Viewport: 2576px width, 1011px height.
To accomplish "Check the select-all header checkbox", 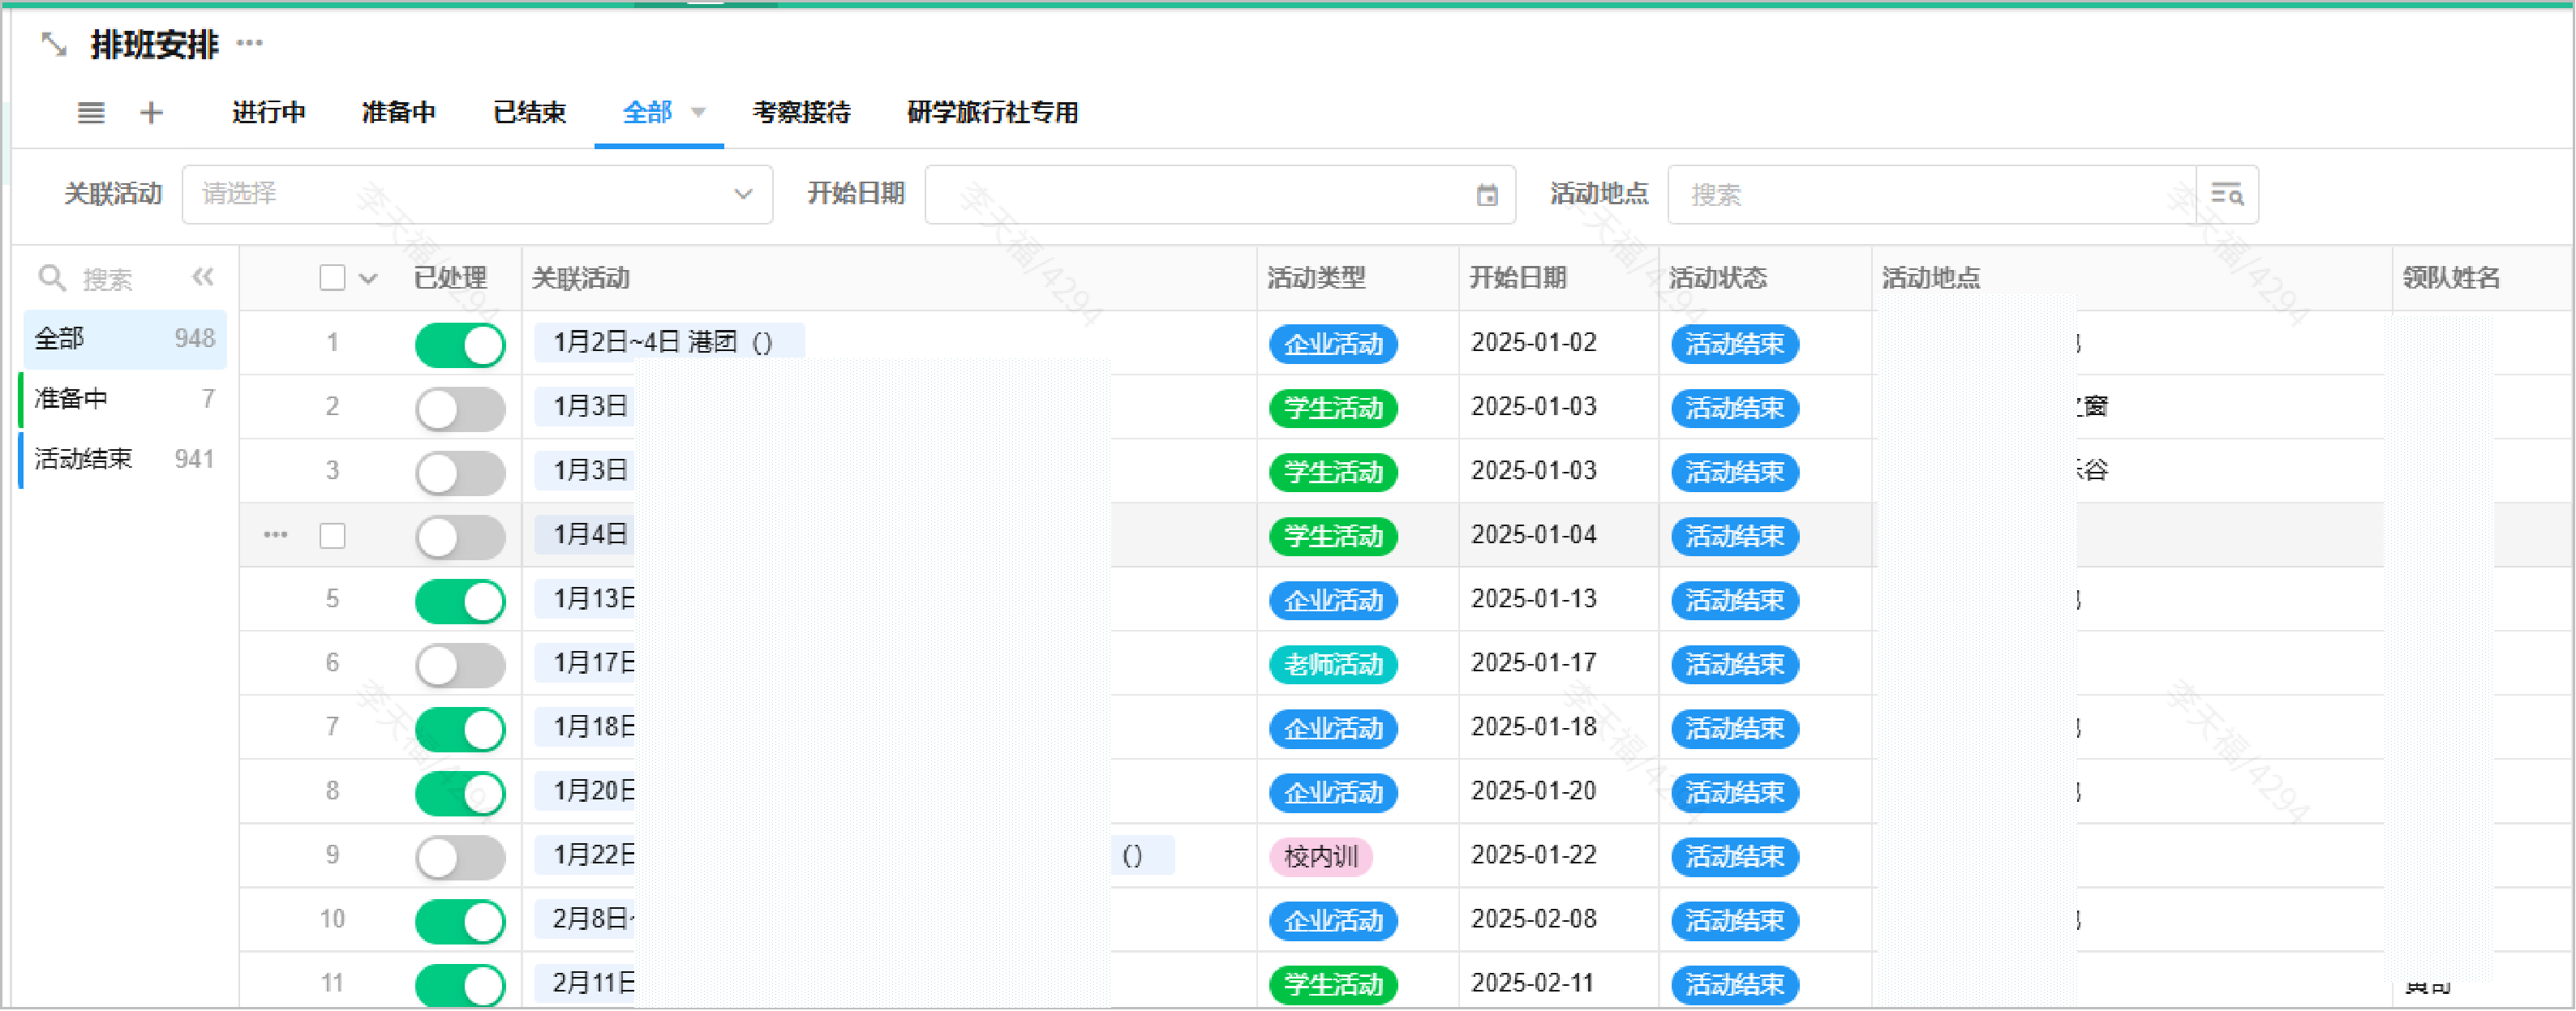I will click(332, 277).
